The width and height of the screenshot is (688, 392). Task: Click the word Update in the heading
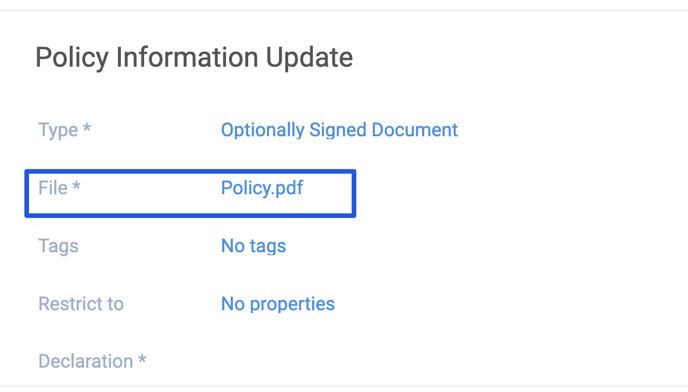coord(309,58)
